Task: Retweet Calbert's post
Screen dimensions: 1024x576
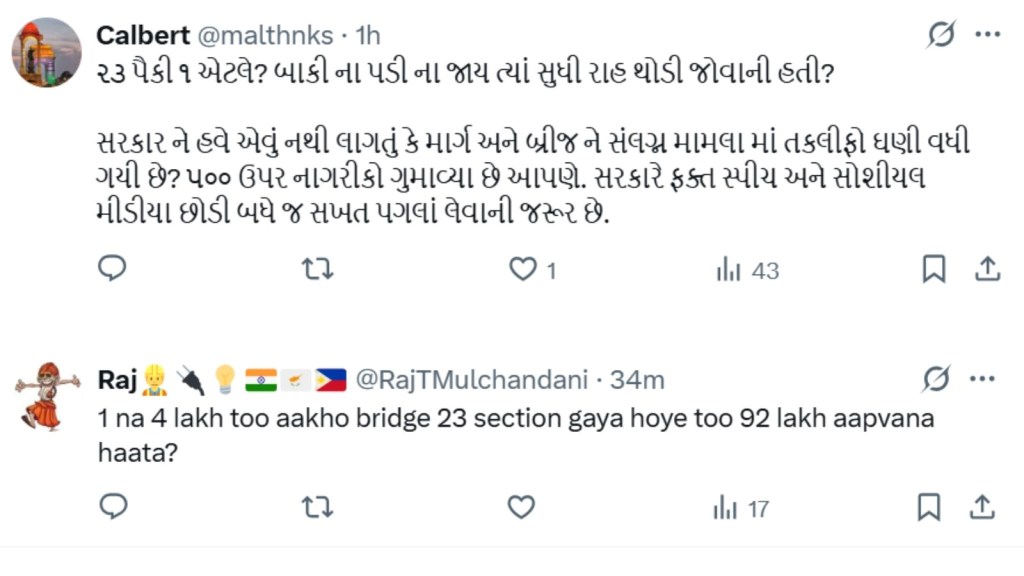Action: click(317, 269)
